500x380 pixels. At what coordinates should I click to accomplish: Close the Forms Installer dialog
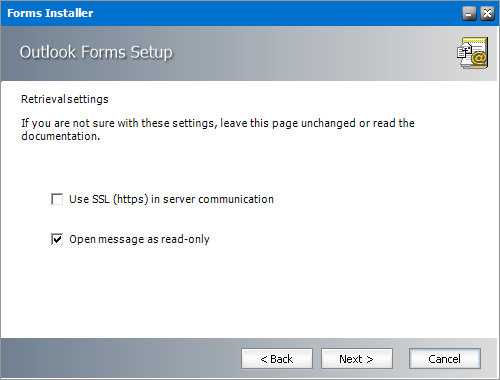tap(487, 14)
